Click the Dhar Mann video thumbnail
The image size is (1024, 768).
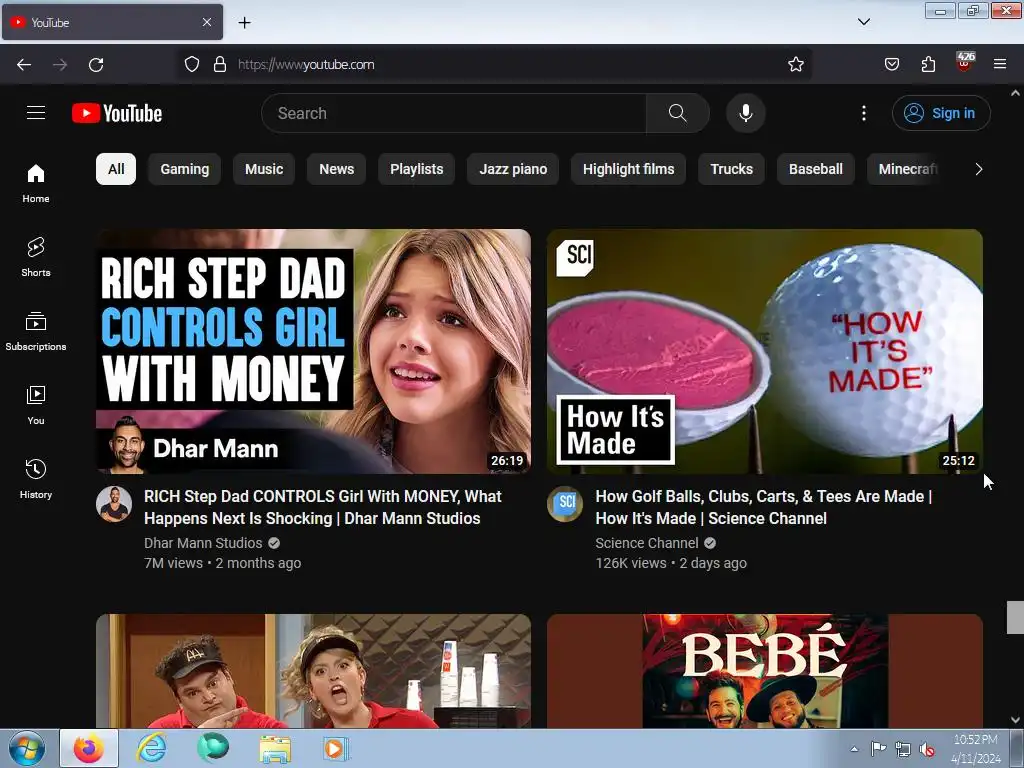tap(313, 351)
